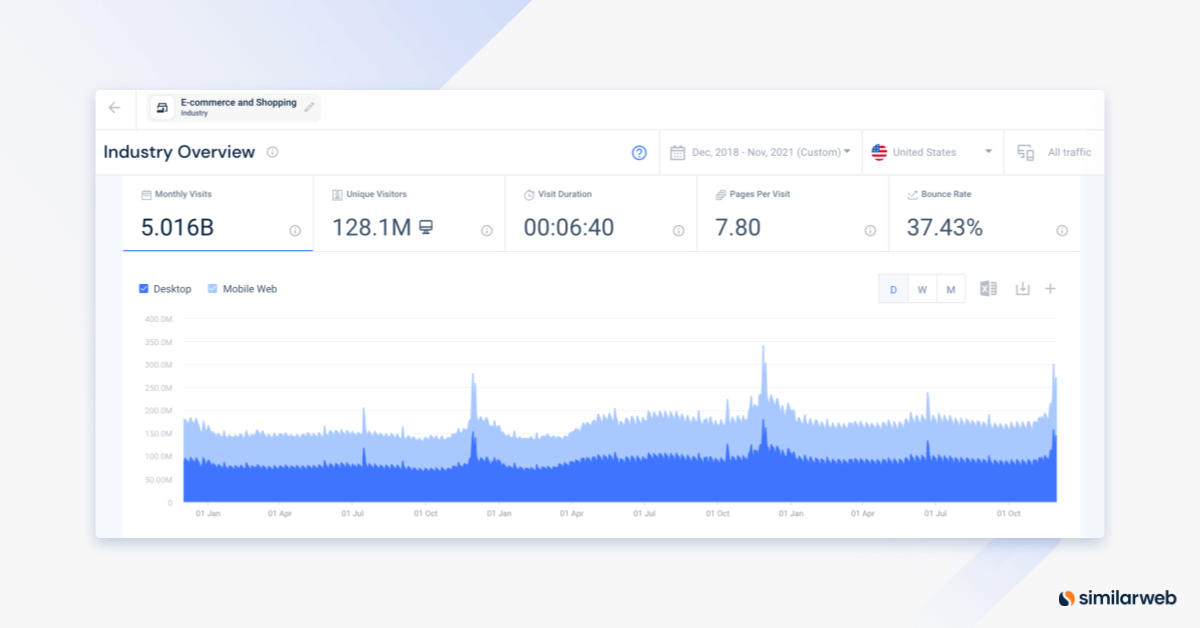Show info for Monthly Visits metric
Viewport: 1200px width, 628px height.
point(295,230)
